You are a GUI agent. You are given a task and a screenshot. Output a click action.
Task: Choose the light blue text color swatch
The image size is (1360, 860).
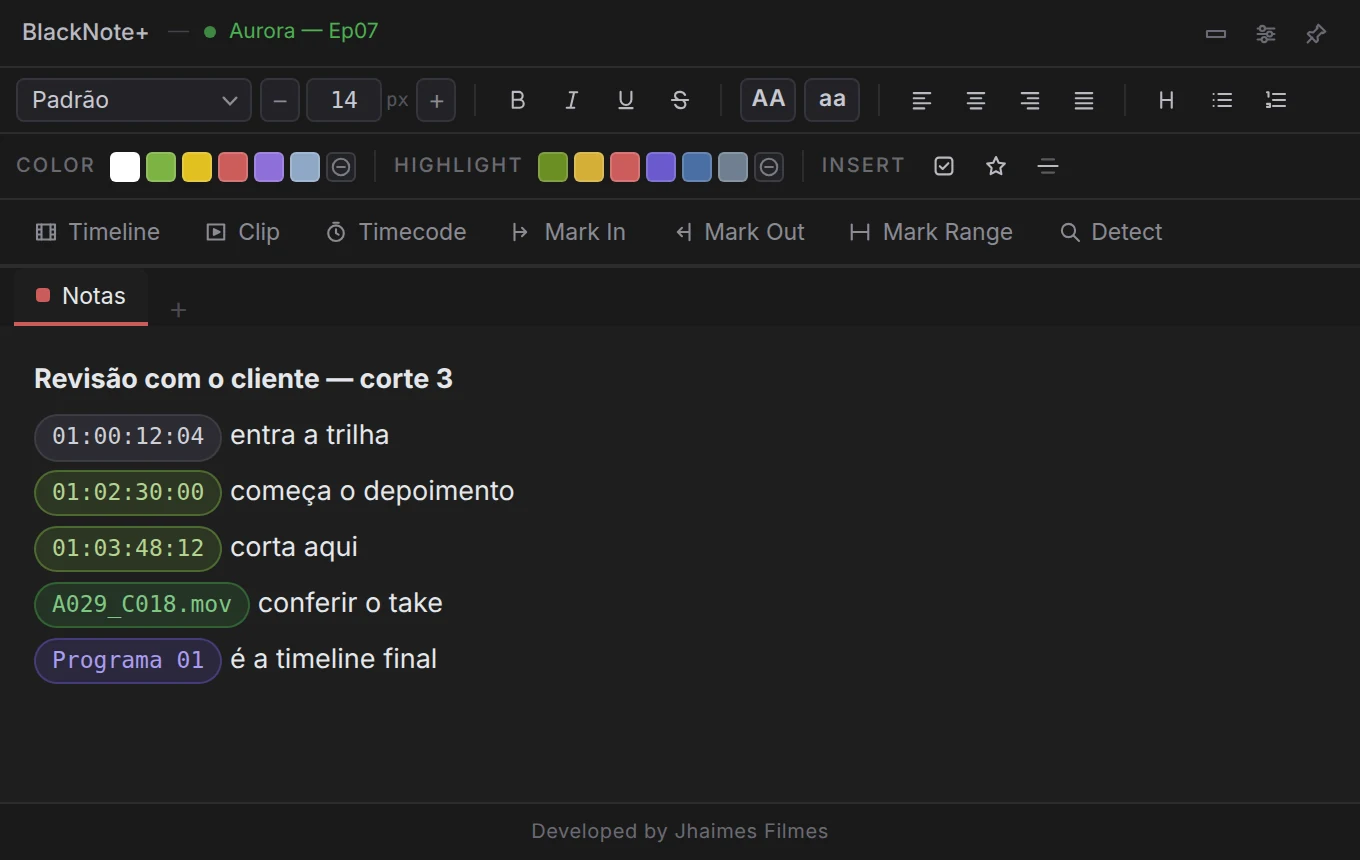tap(305, 167)
